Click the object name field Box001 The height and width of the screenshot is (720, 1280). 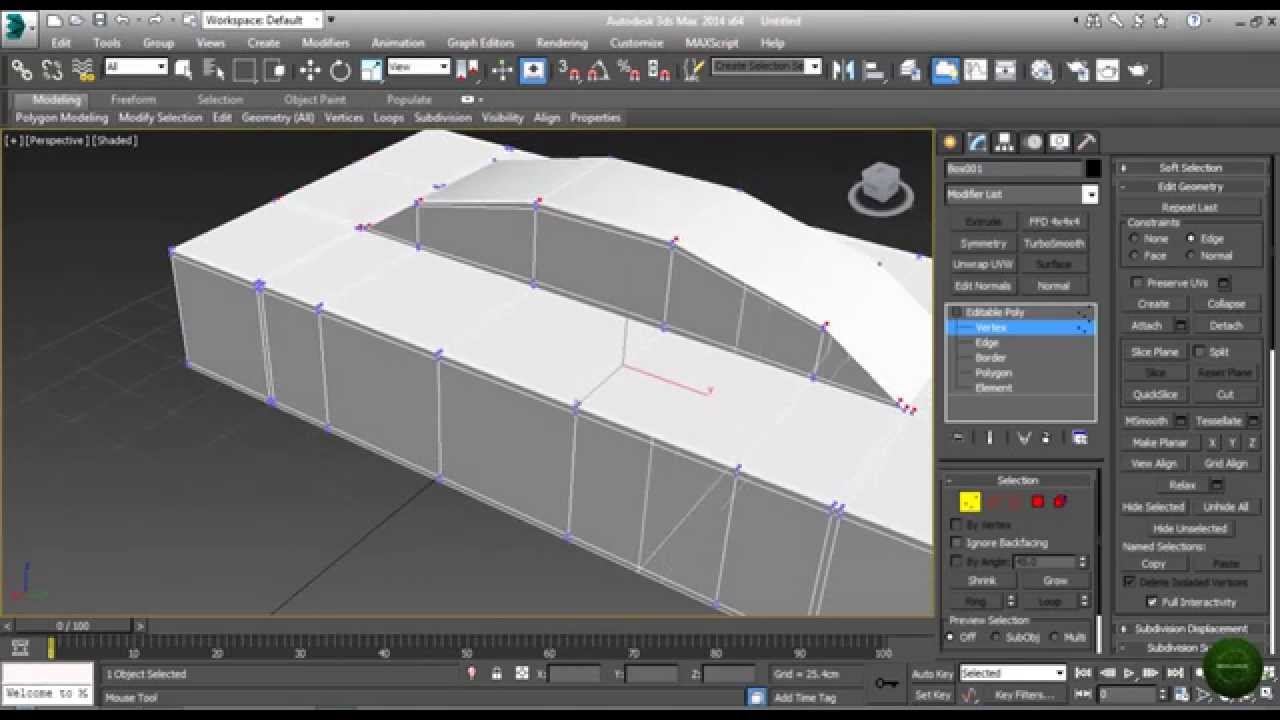pos(1014,169)
